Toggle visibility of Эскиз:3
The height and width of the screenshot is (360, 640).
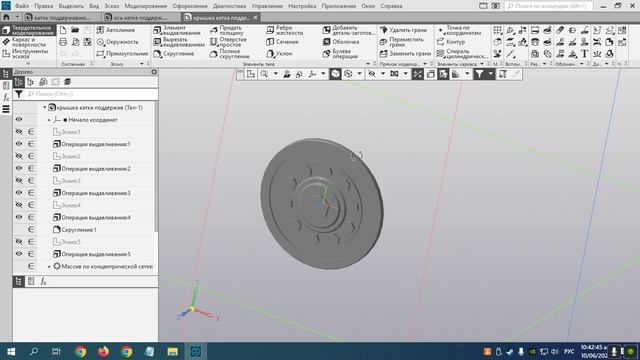pos(19,180)
